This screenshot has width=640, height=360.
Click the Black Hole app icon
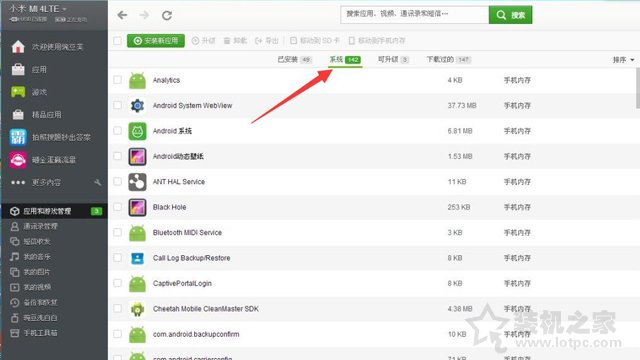click(137, 207)
